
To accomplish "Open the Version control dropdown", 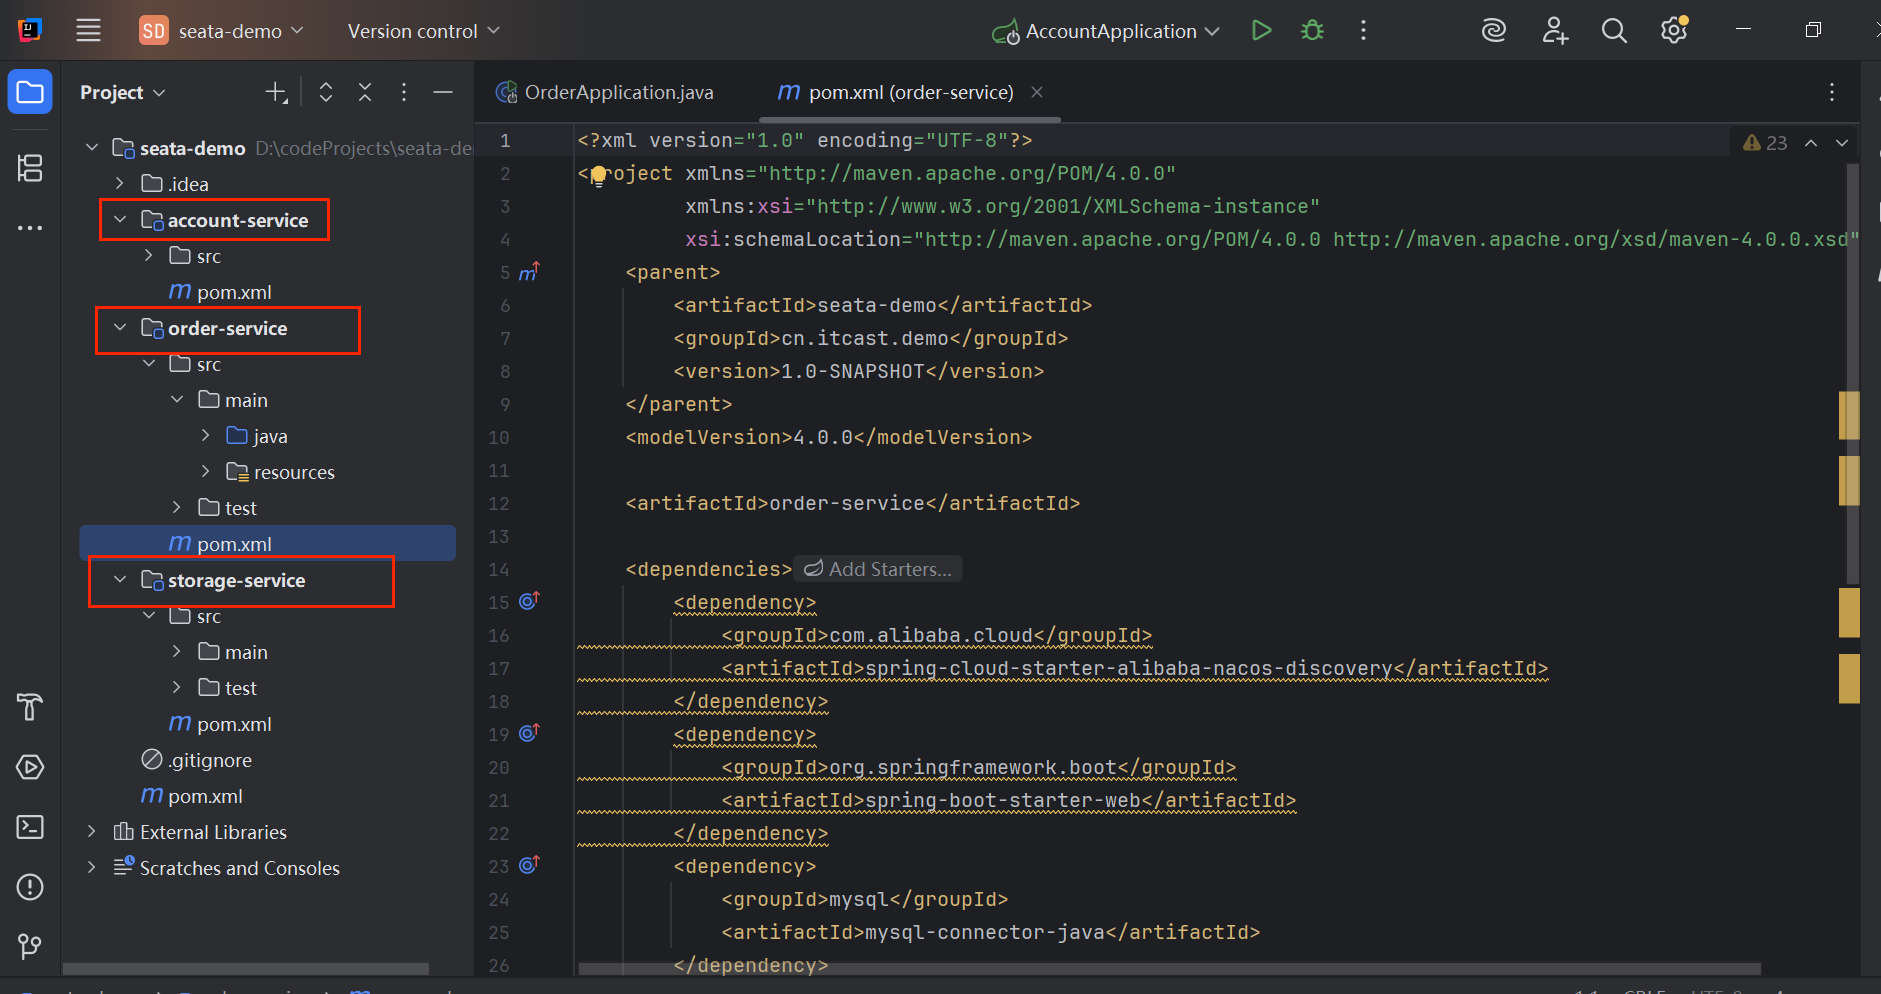I will click(424, 31).
